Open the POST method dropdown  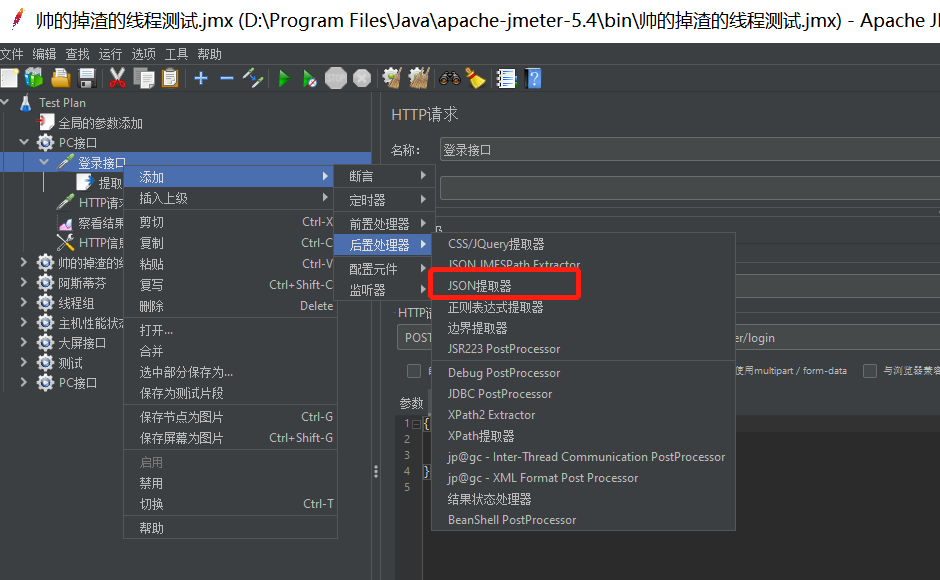click(x=415, y=338)
